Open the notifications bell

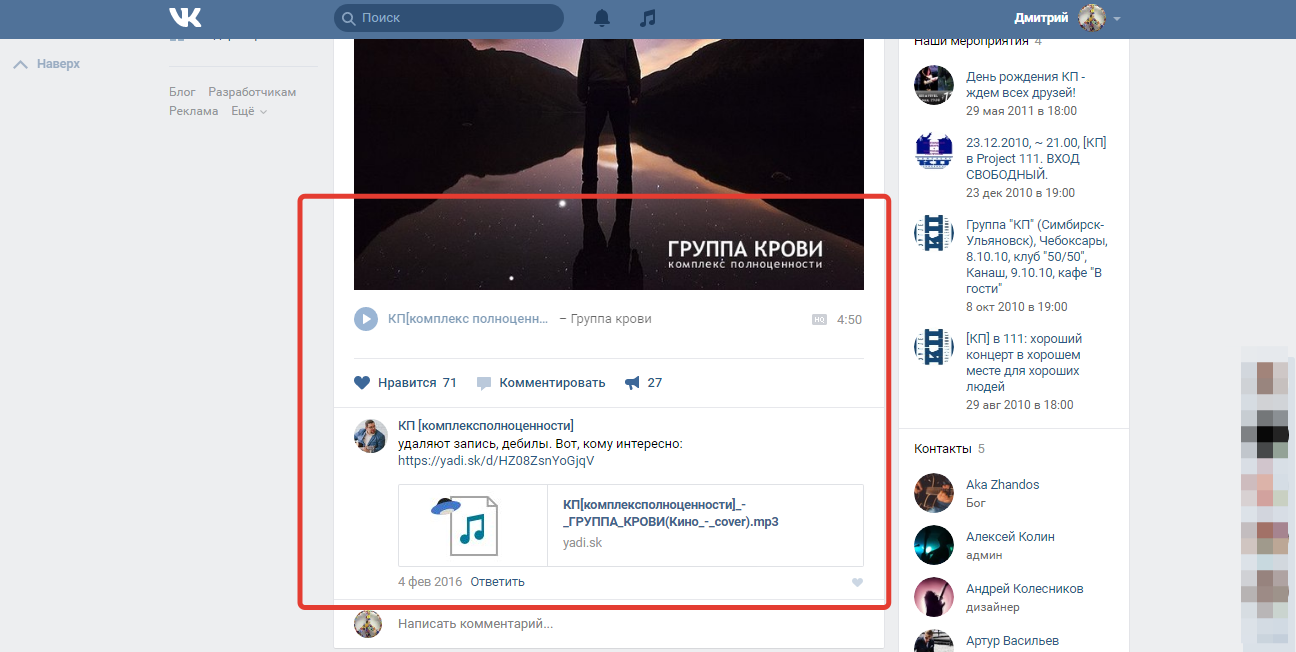tap(602, 18)
